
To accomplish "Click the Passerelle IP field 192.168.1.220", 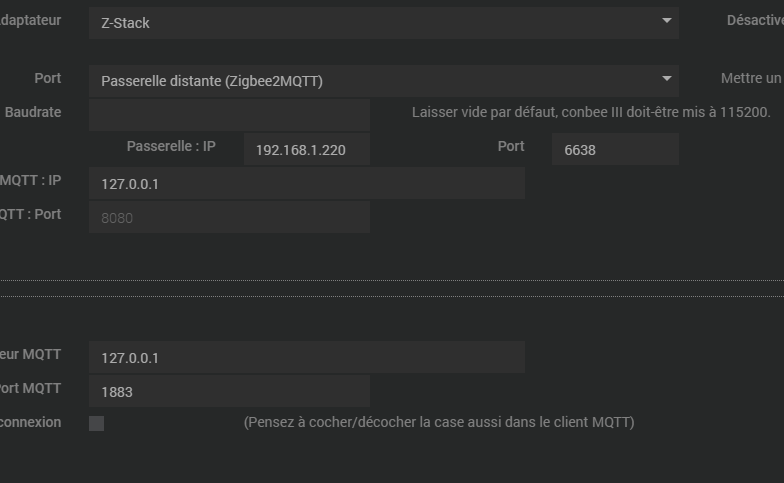I will [306, 149].
